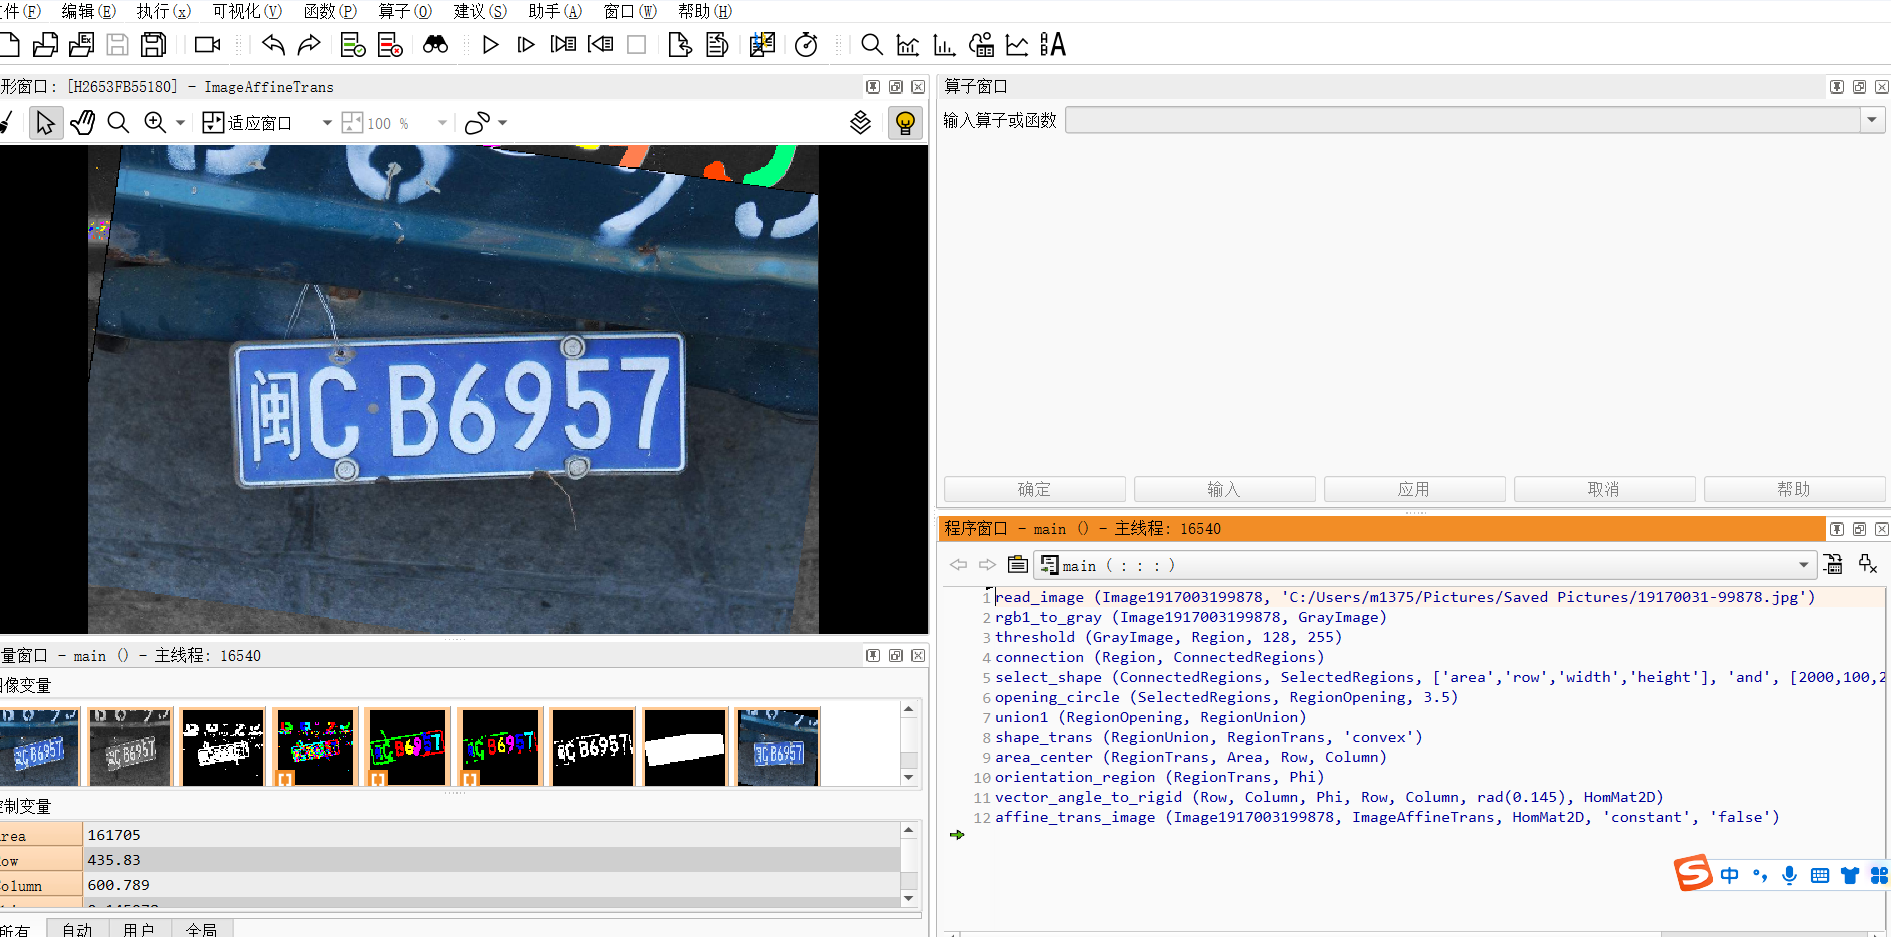The height and width of the screenshot is (937, 1891).
Task: Click the value 600.789 in control variables
Action: [118, 885]
